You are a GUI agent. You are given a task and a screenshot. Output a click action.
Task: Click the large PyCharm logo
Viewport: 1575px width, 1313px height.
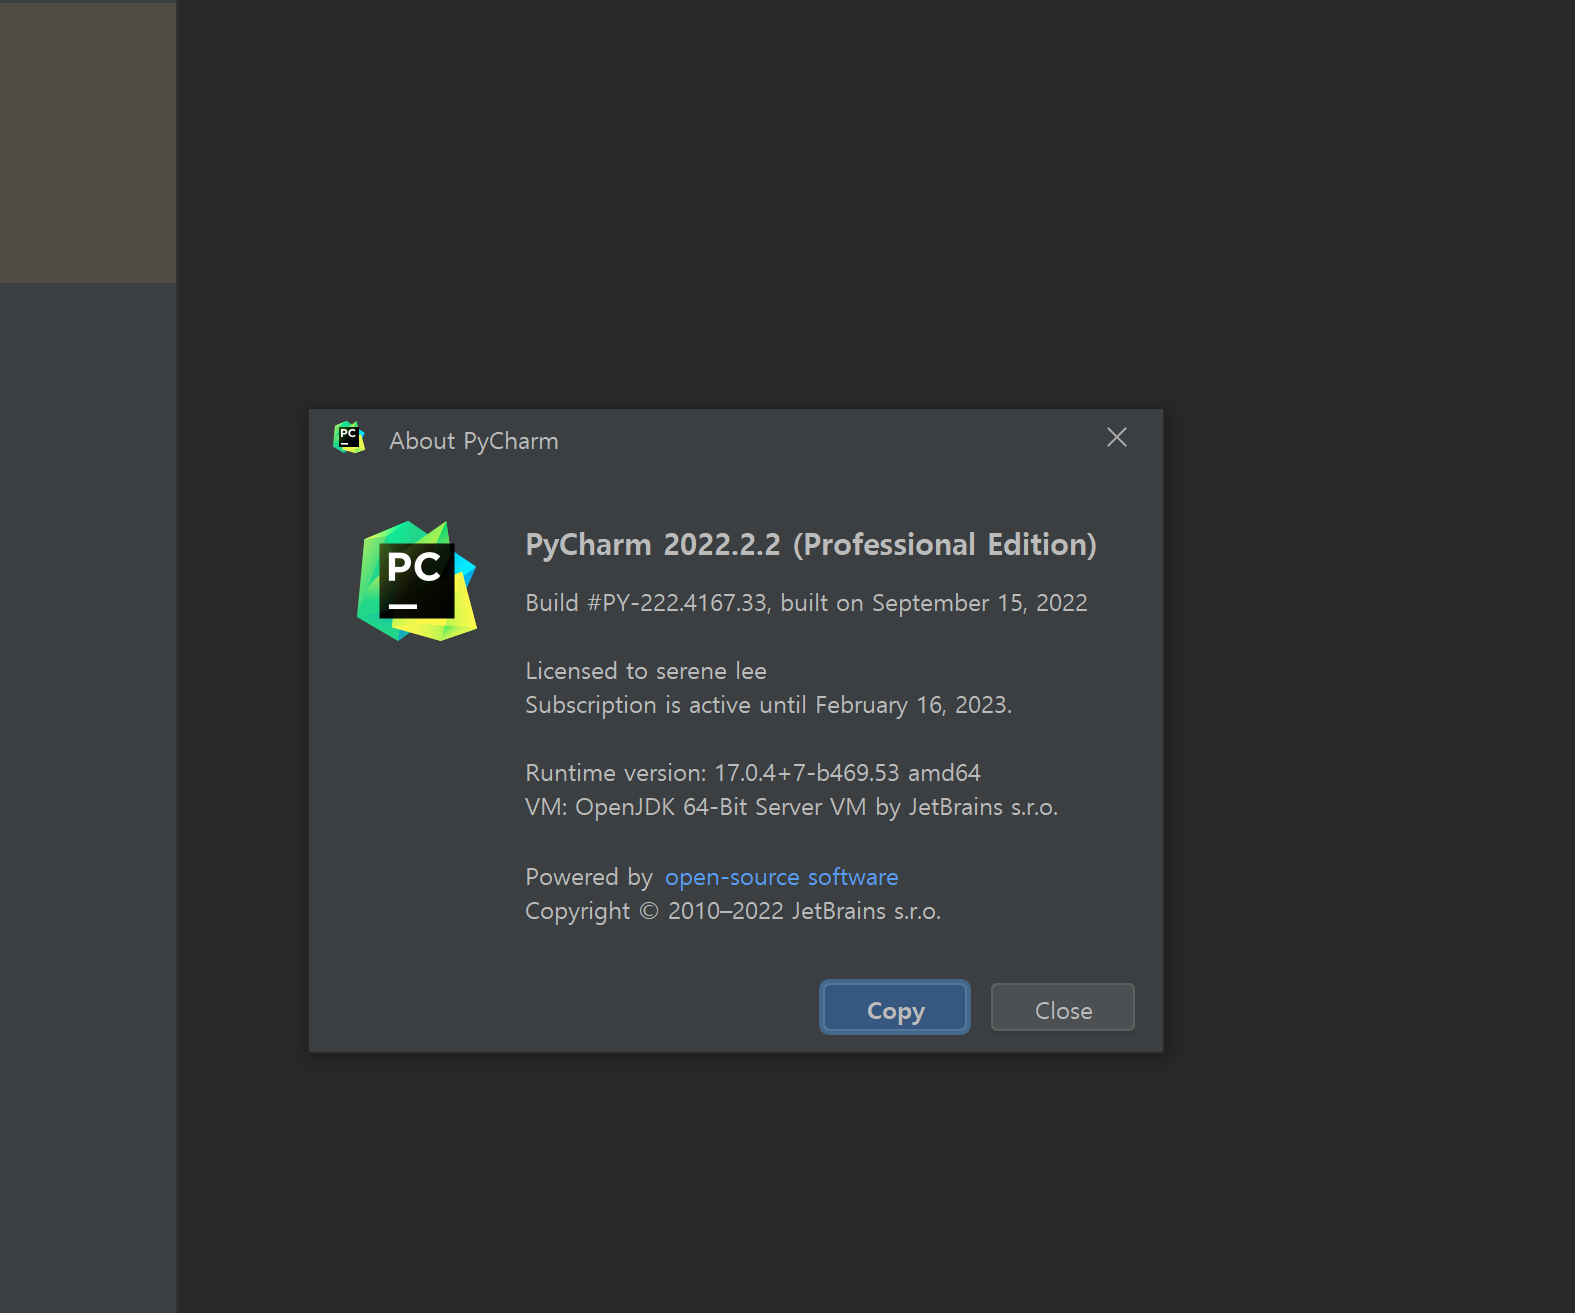(417, 581)
